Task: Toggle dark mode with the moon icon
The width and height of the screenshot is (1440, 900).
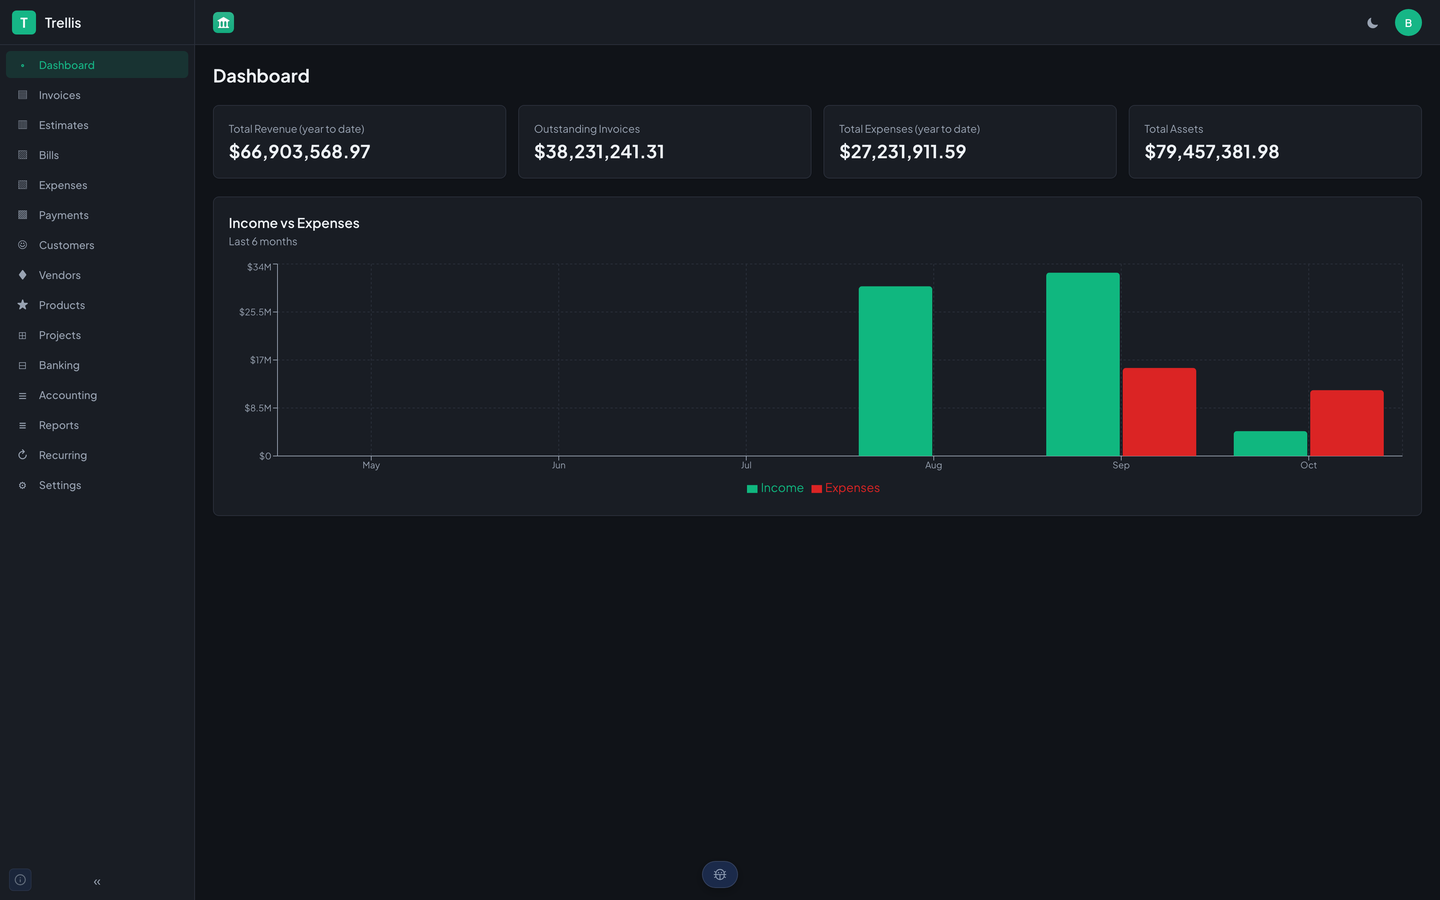Action: [1372, 23]
